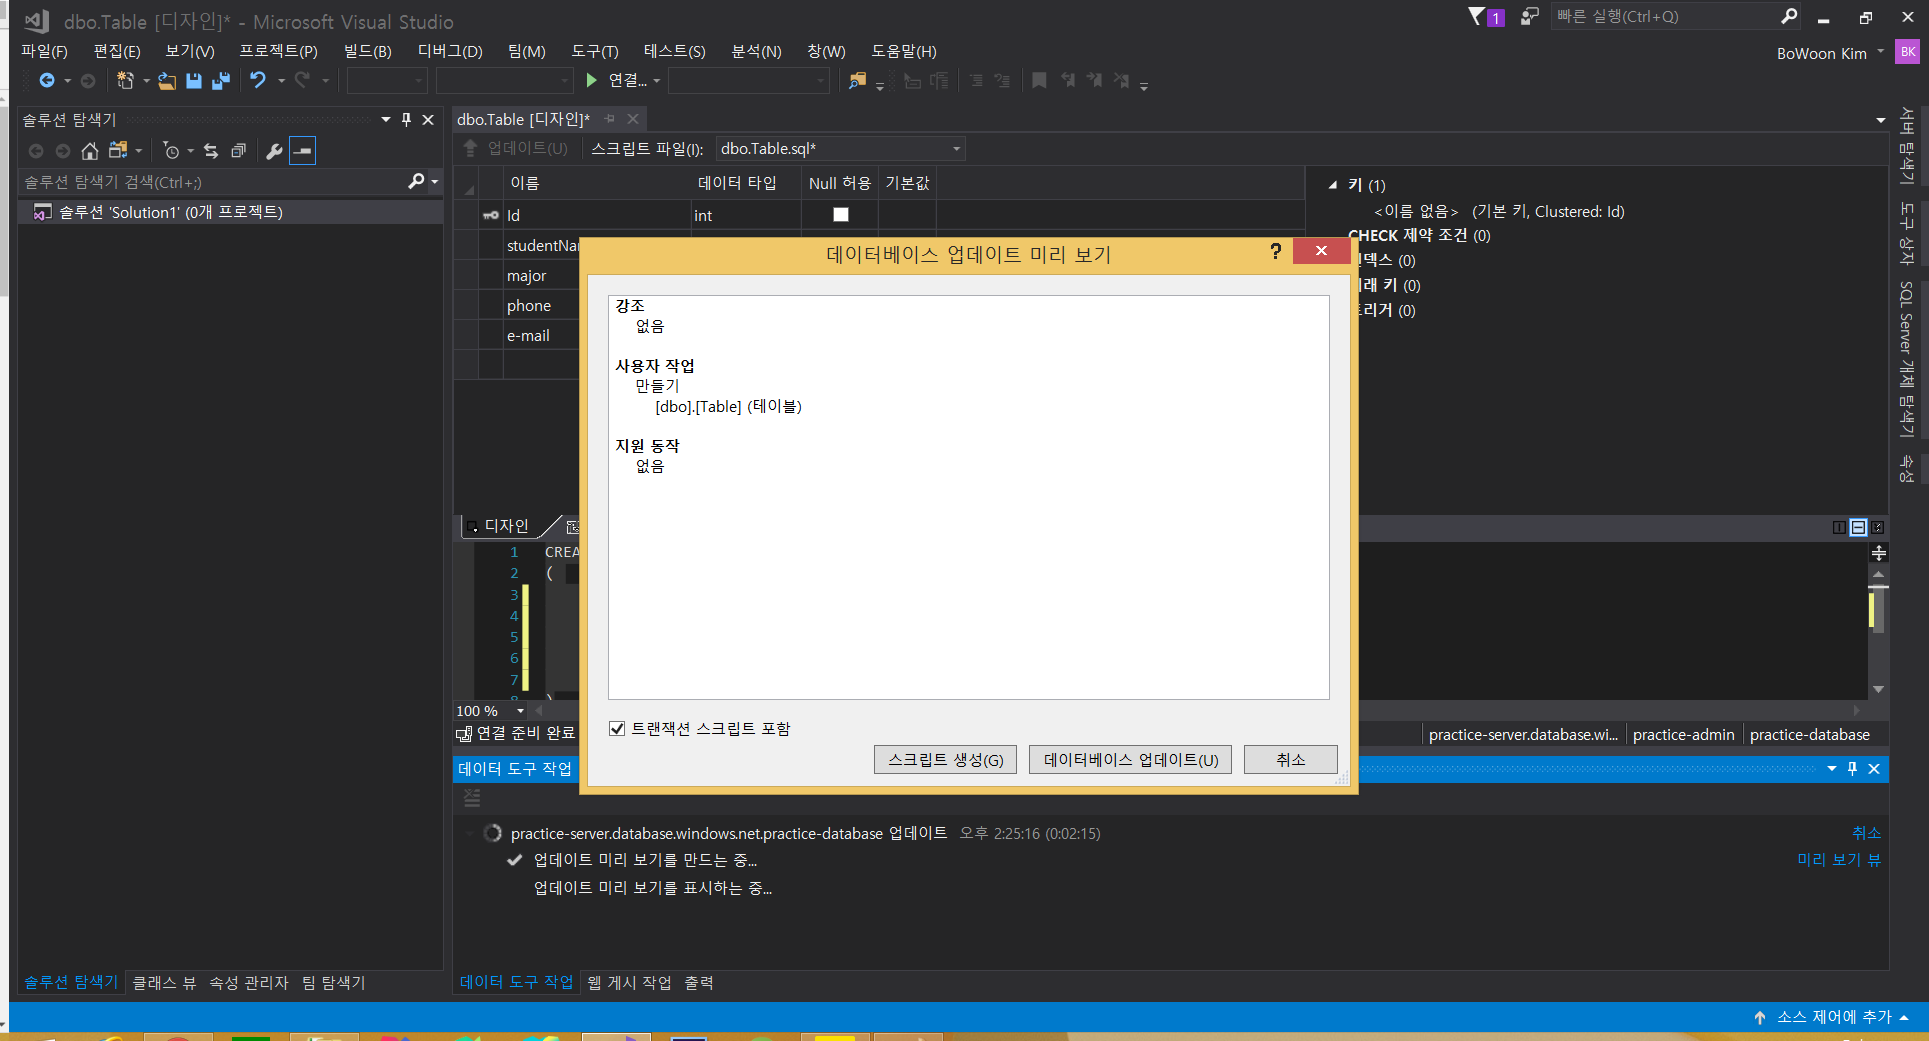The width and height of the screenshot is (1929, 1041).
Task: Pin the Solution Explorer panel
Action: 406,120
